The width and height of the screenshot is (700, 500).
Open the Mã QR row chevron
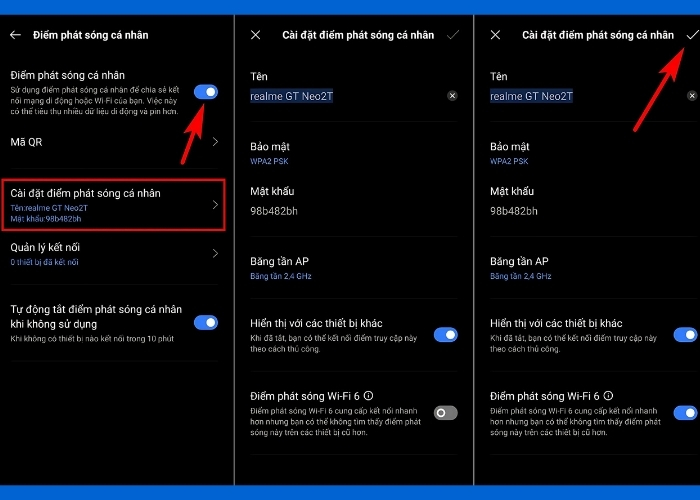(214, 142)
